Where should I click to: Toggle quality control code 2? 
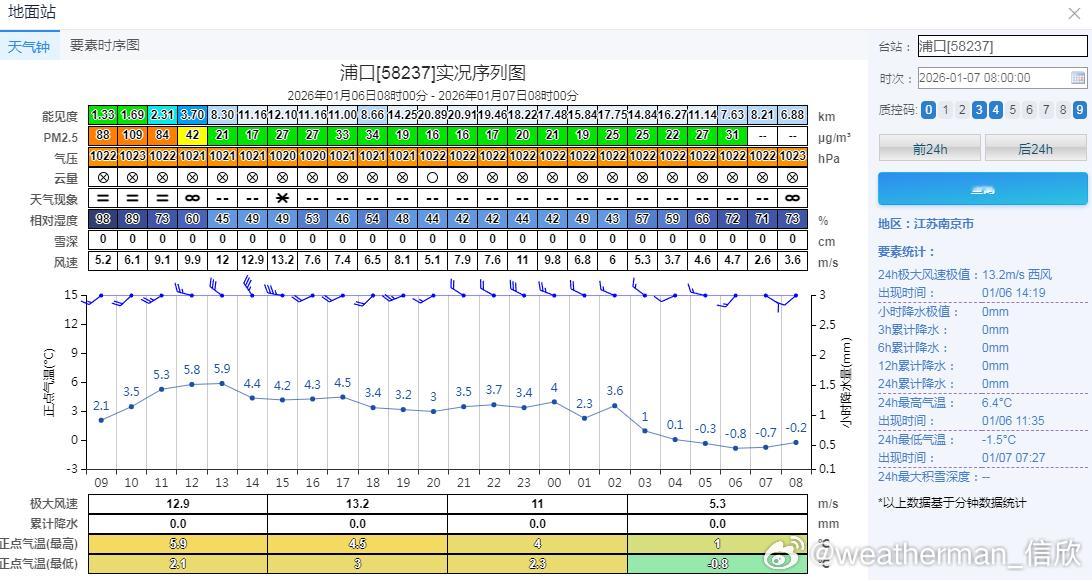point(962,109)
